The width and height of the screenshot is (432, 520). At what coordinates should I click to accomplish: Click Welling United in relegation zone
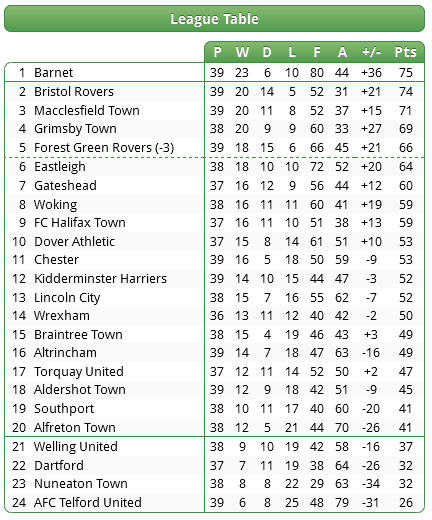point(76,447)
